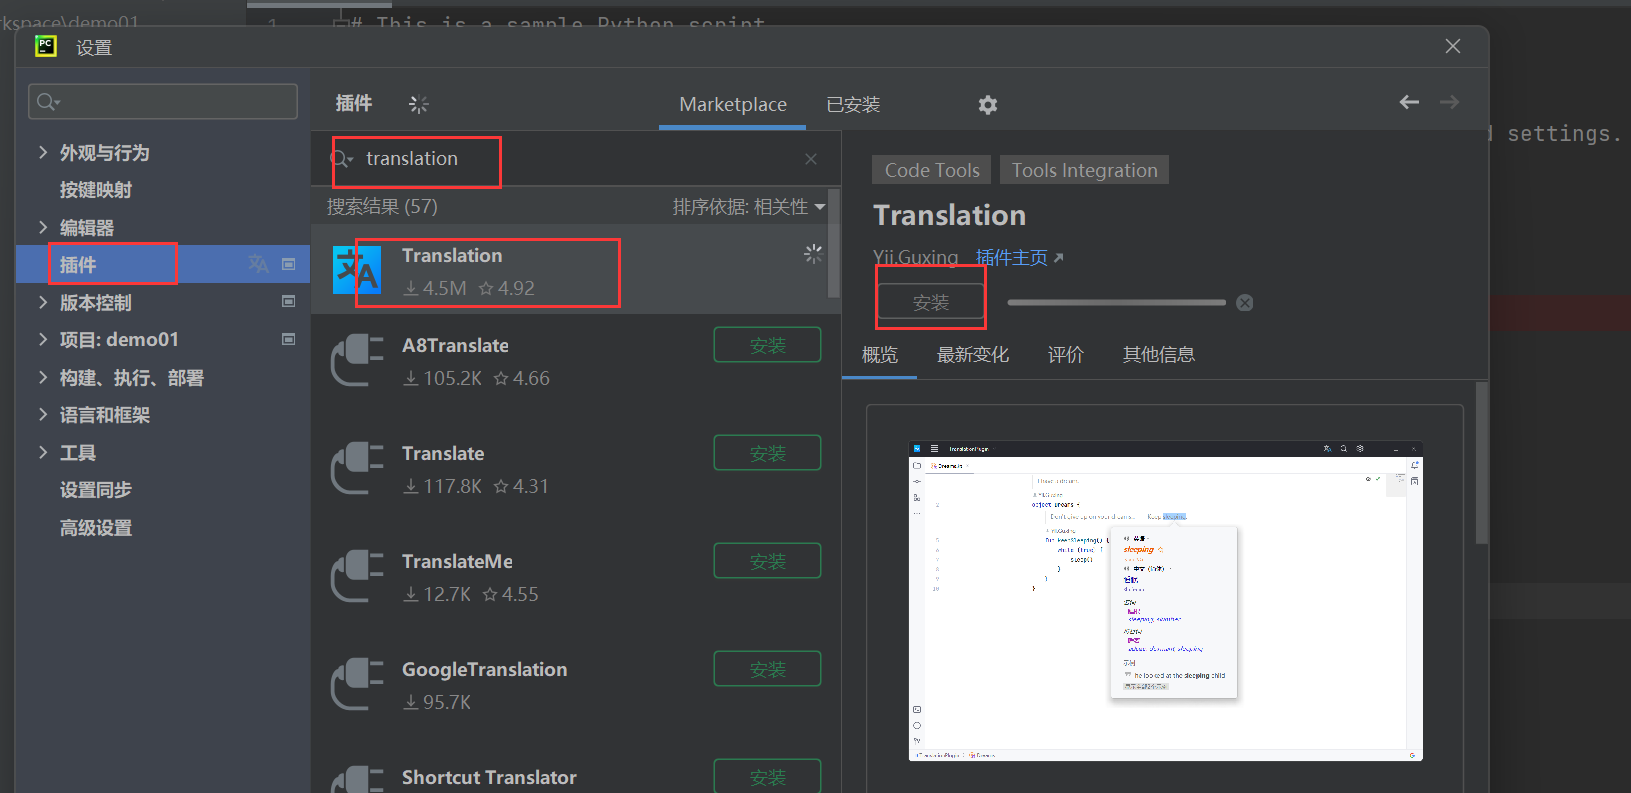The image size is (1631, 793).
Task: Click the Code Tools tag
Action: tap(932, 170)
